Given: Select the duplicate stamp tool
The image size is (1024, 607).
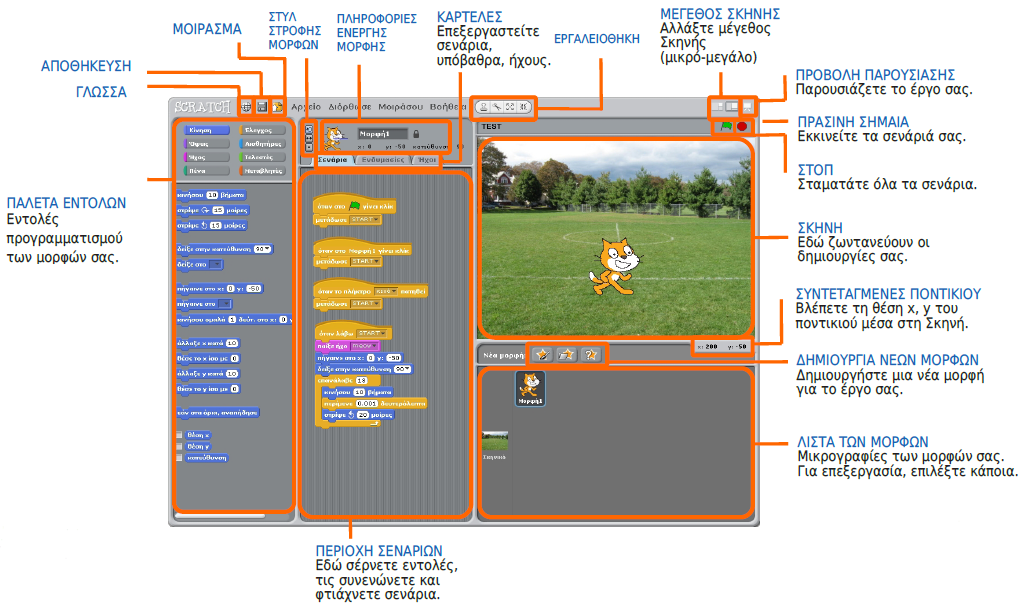Looking at the screenshot, I should pos(484,107).
